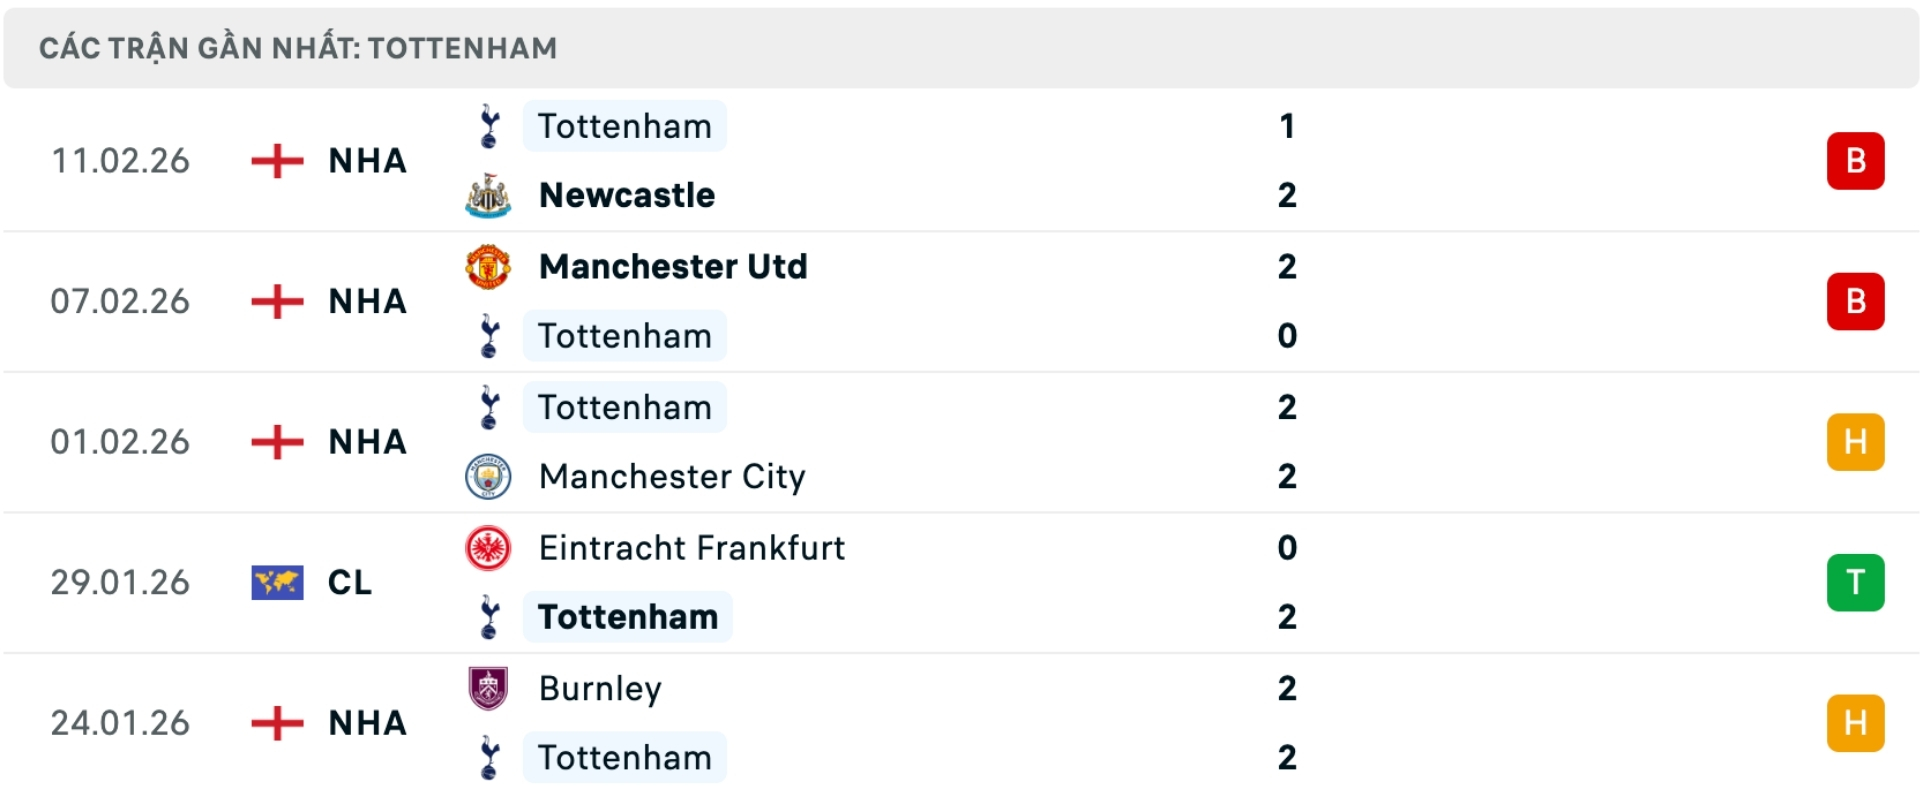Click the orange H badge for Manchester City match
This screenshot has height=792, width=1920.
1855,442
